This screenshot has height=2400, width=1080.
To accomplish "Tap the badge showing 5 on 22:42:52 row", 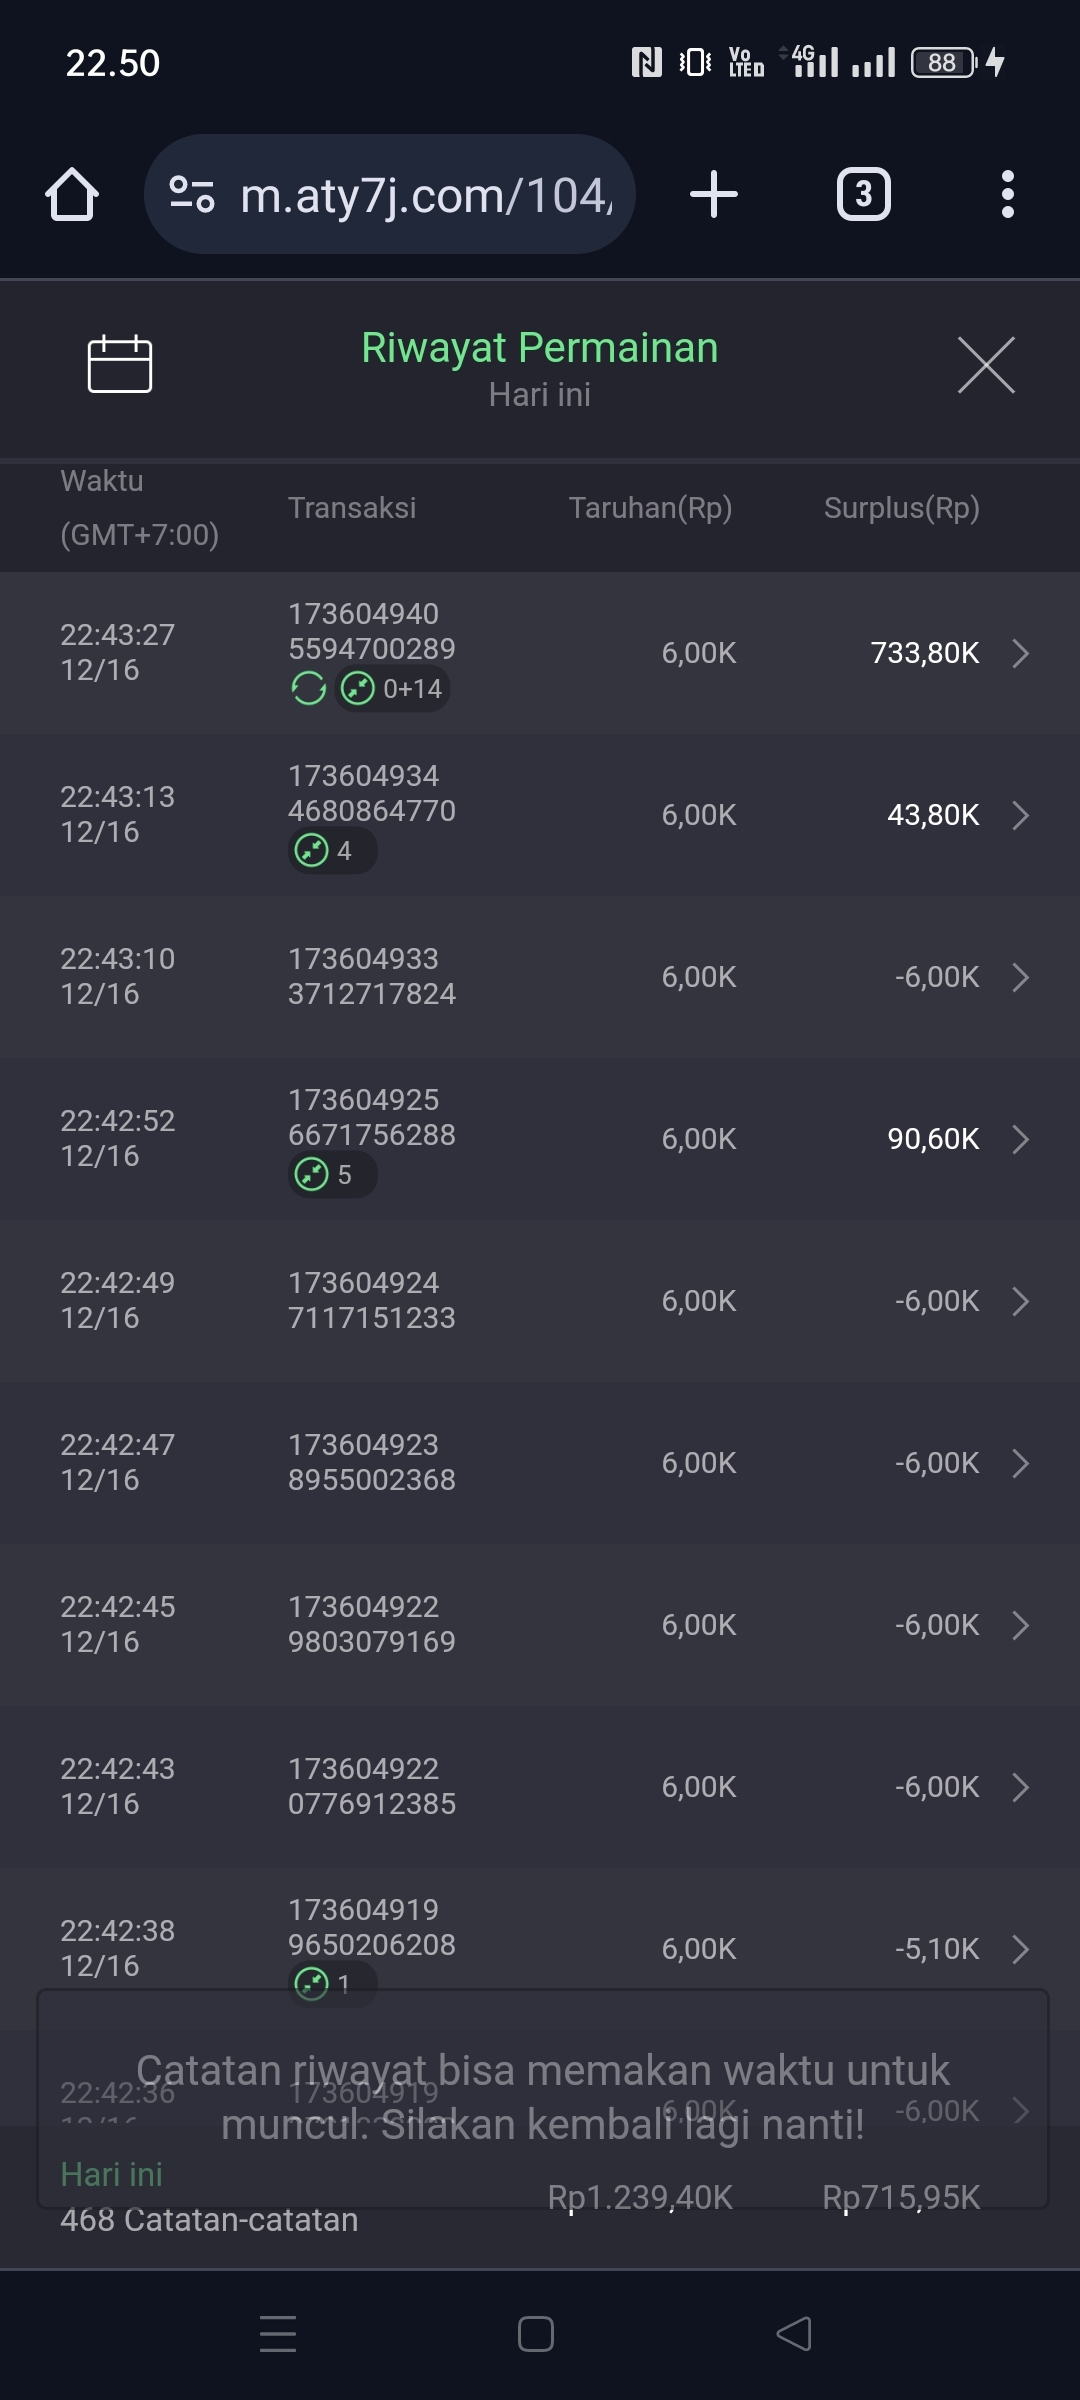I will click(332, 1174).
